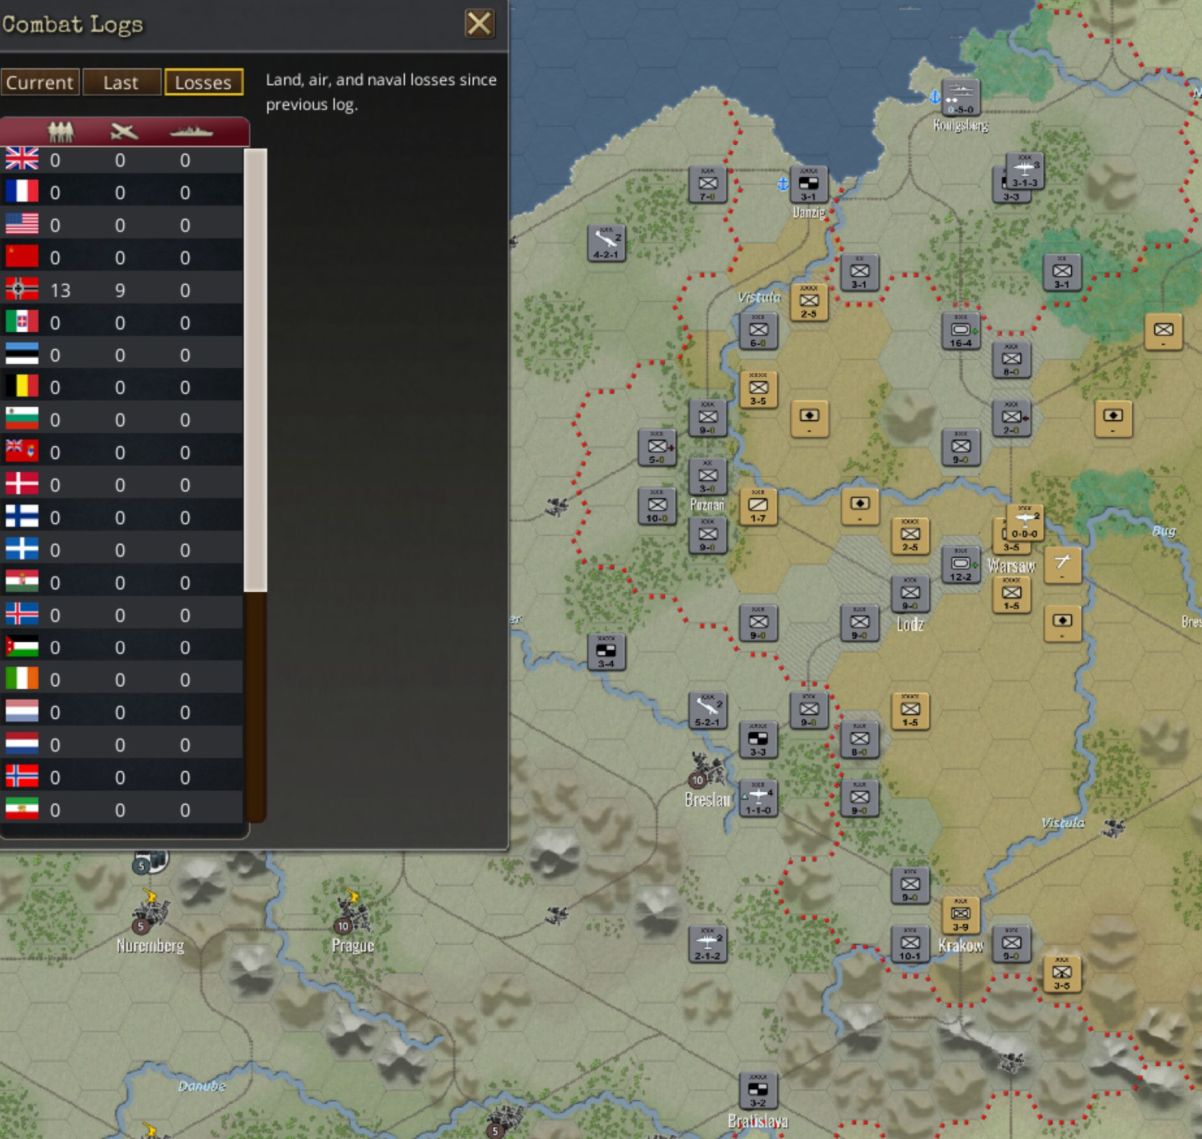1202x1139 pixels.
Task: Select the Finland flag row
Action: (121, 517)
